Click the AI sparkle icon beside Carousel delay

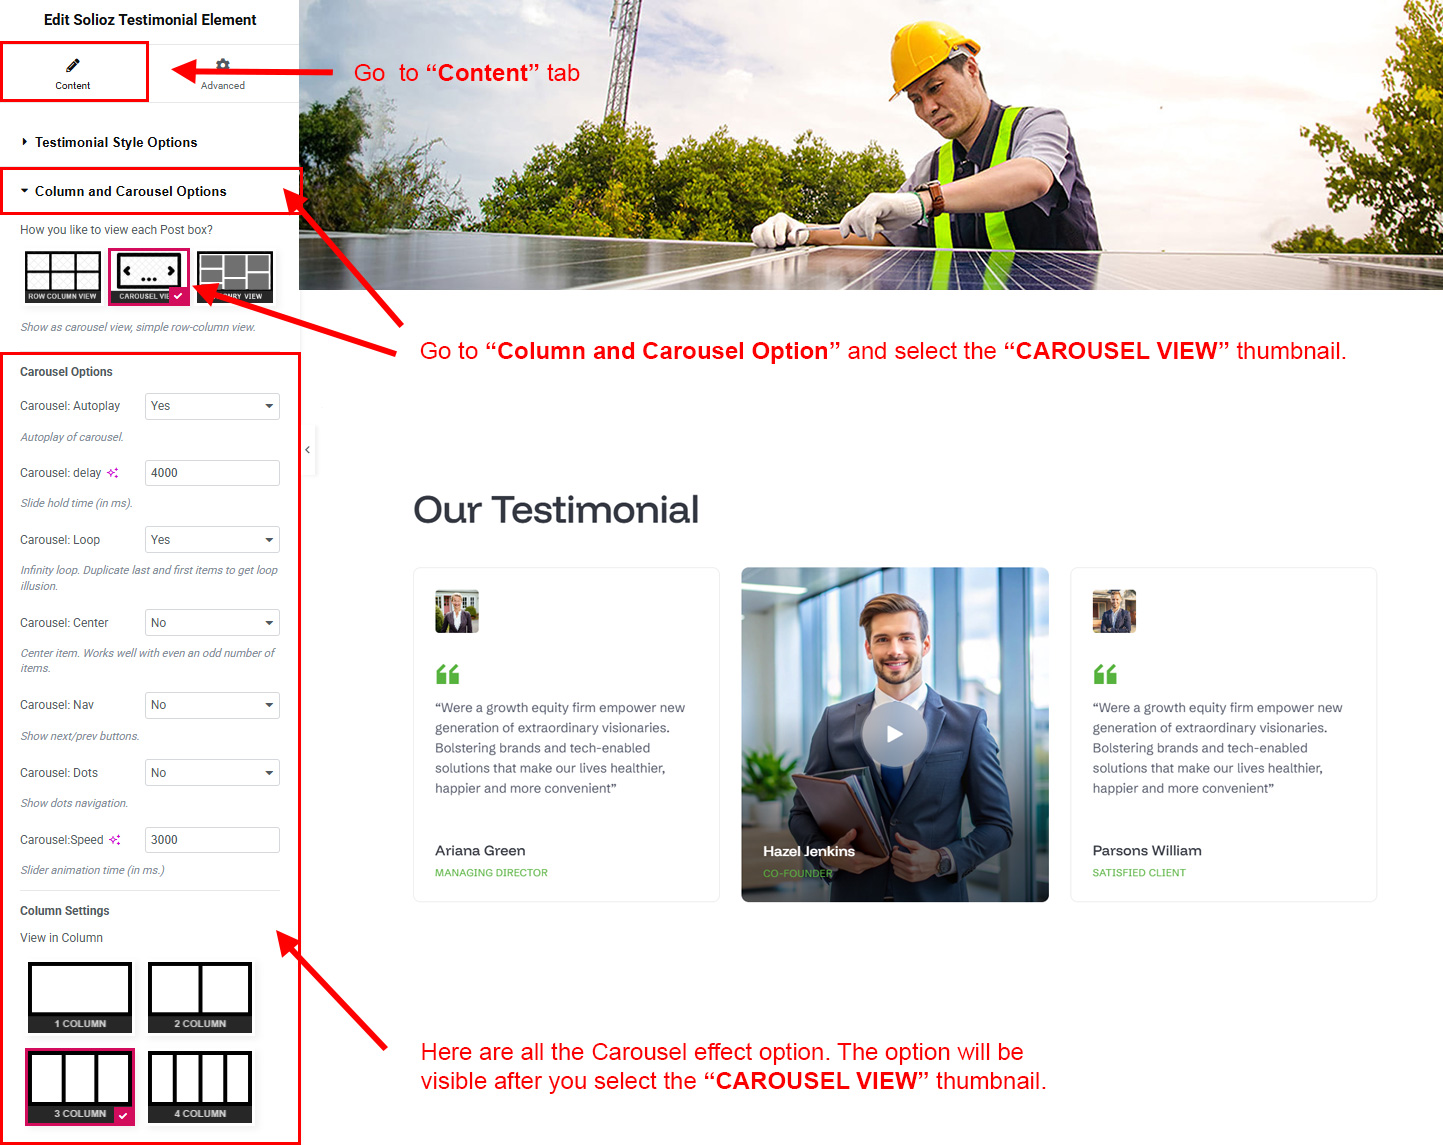click(x=113, y=473)
